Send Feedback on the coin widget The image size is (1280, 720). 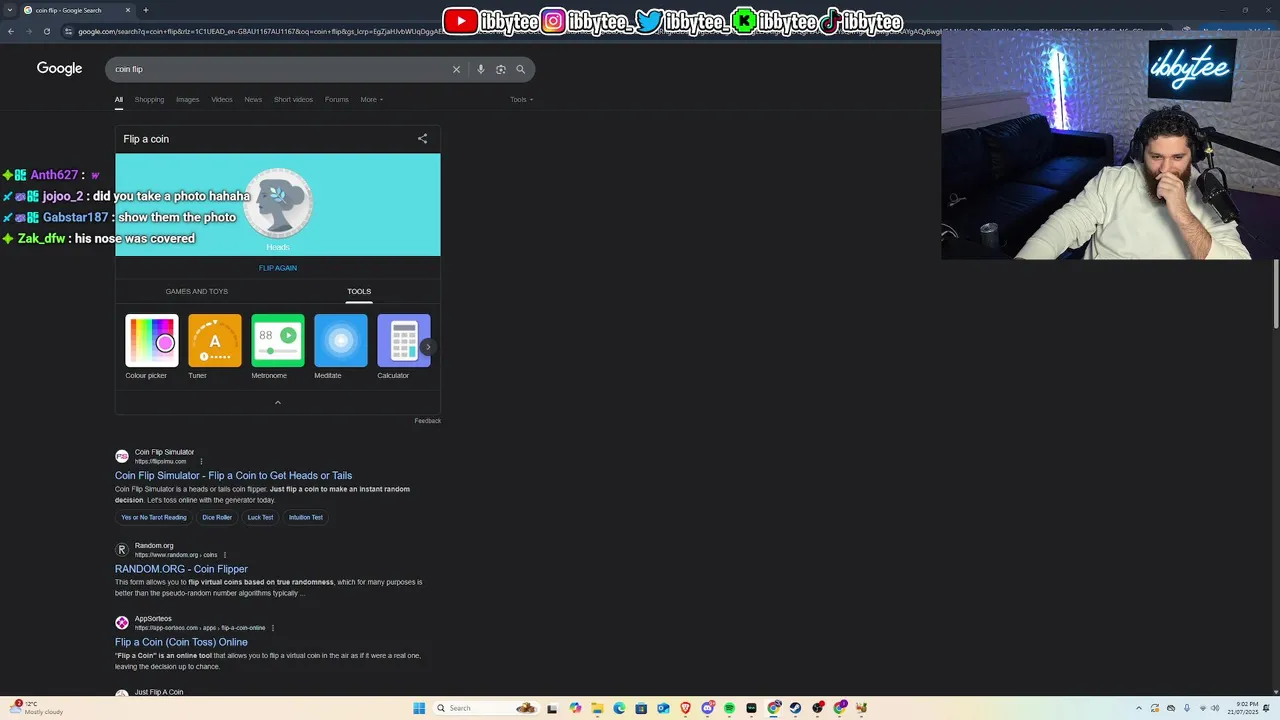coord(427,421)
